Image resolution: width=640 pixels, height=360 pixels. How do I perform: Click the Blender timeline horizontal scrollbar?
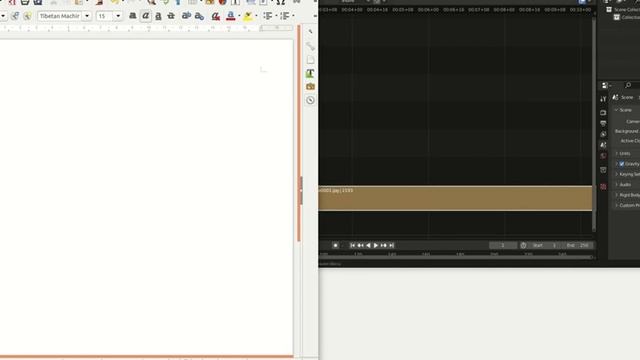[x=455, y=258]
